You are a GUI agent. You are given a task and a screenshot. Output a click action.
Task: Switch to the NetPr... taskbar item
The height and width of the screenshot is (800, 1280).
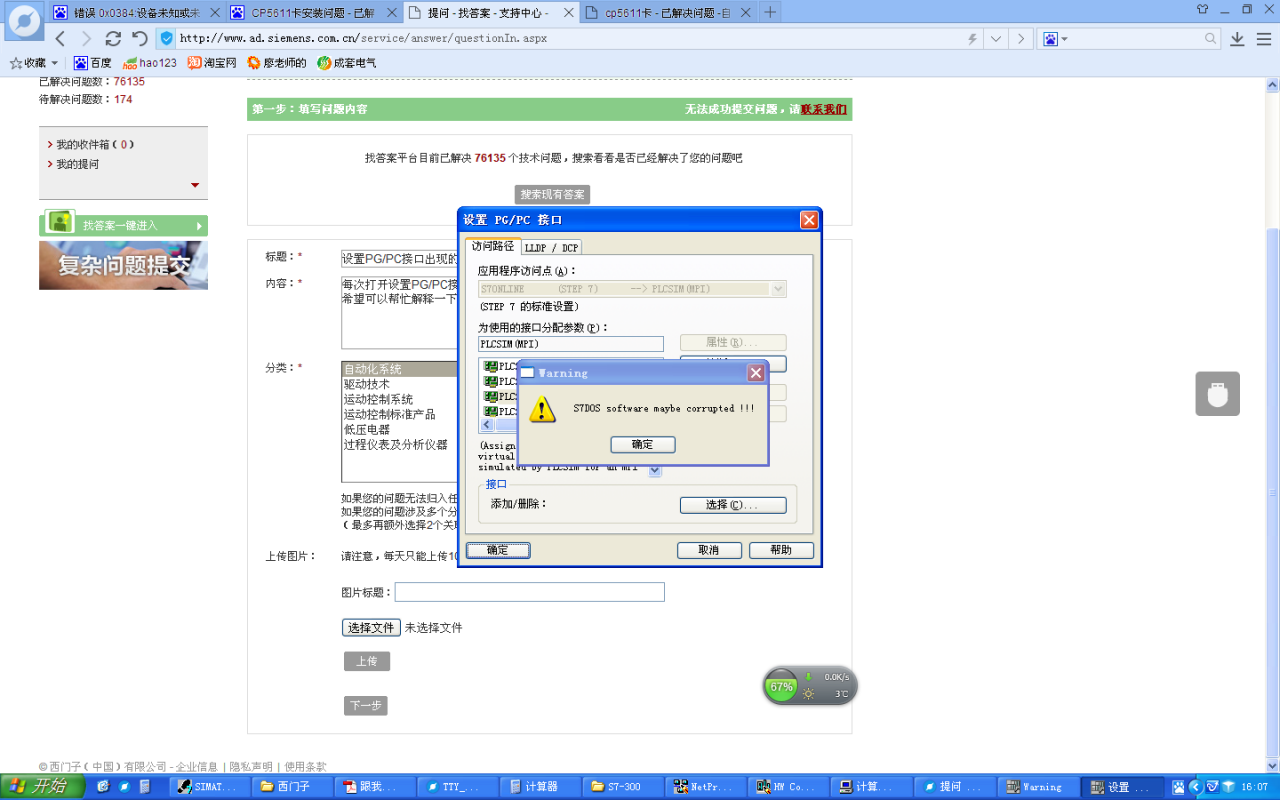pos(706,787)
